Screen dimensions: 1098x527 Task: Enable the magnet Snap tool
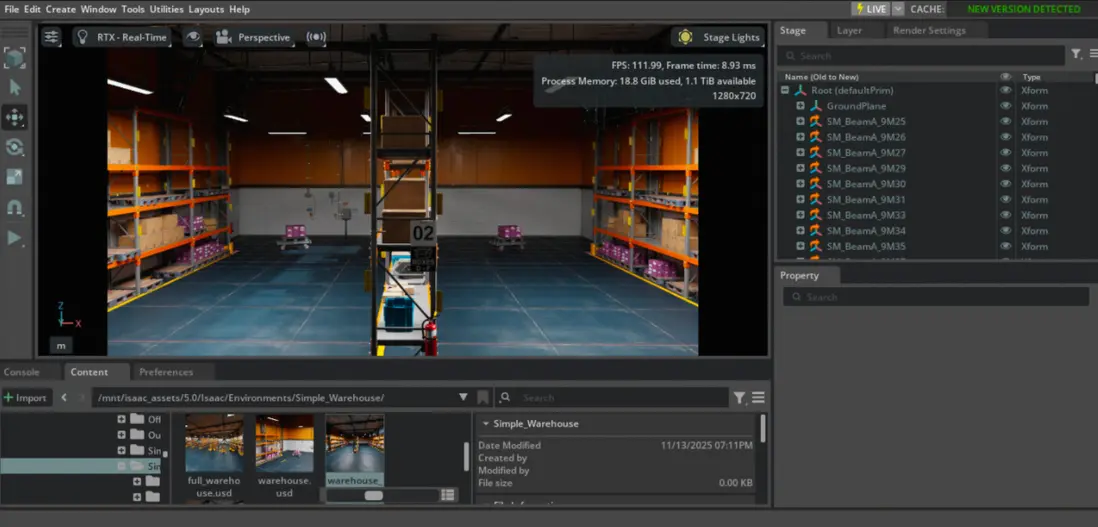tap(15, 208)
